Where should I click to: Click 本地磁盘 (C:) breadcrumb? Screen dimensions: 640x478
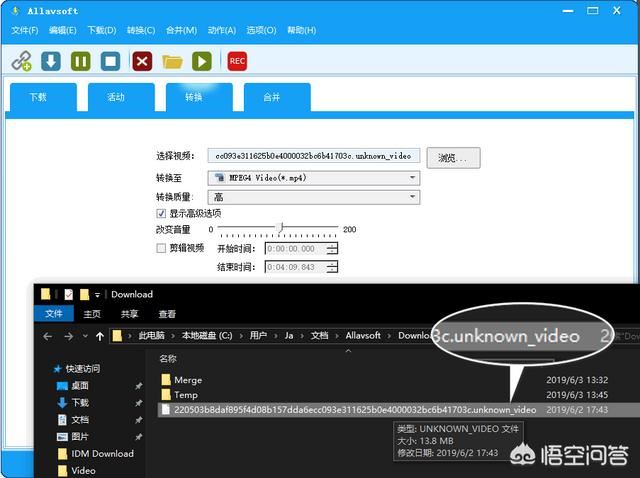point(207,336)
